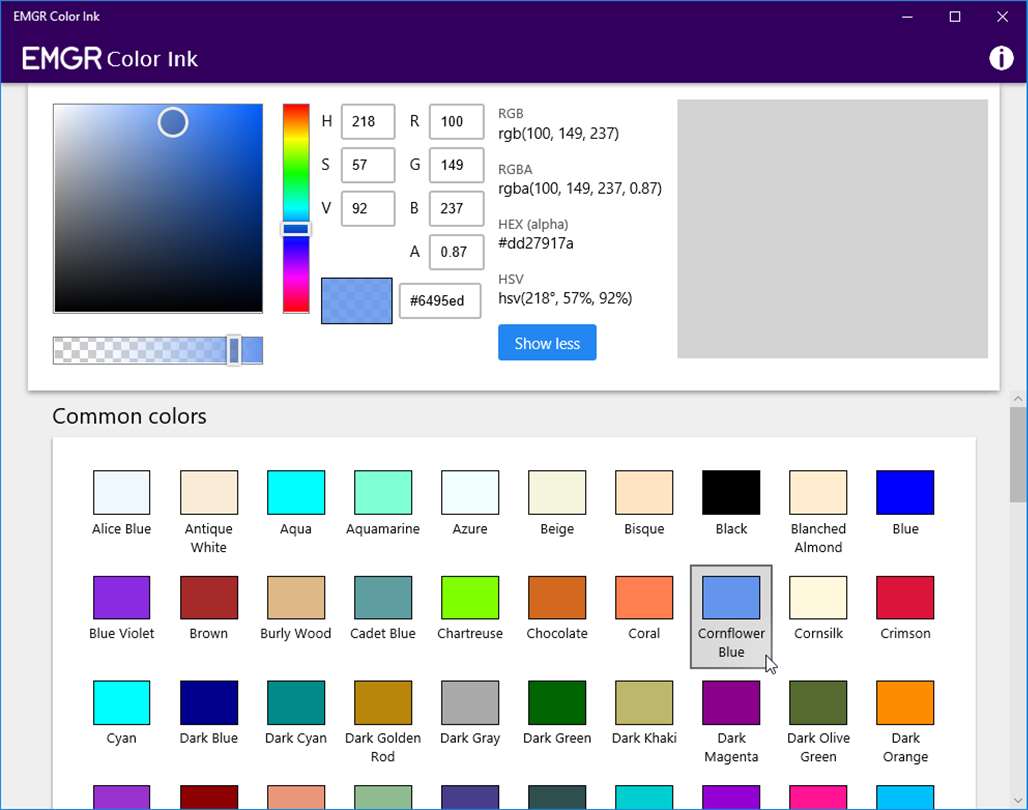The height and width of the screenshot is (810, 1028).
Task: Select the Cadet Blue swatch
Action: 383,597
